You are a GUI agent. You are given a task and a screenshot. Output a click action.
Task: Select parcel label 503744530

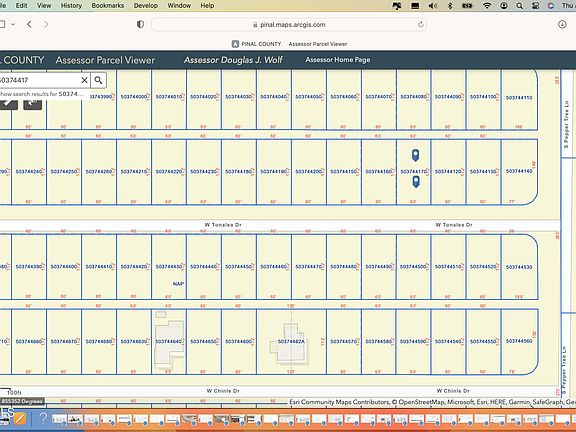(519, 267)
